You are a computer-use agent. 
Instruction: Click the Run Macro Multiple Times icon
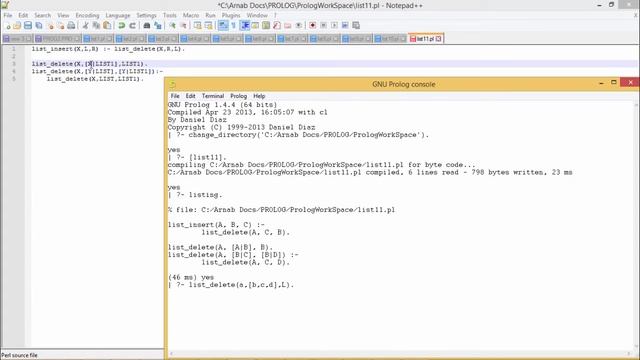coord(345,25)
